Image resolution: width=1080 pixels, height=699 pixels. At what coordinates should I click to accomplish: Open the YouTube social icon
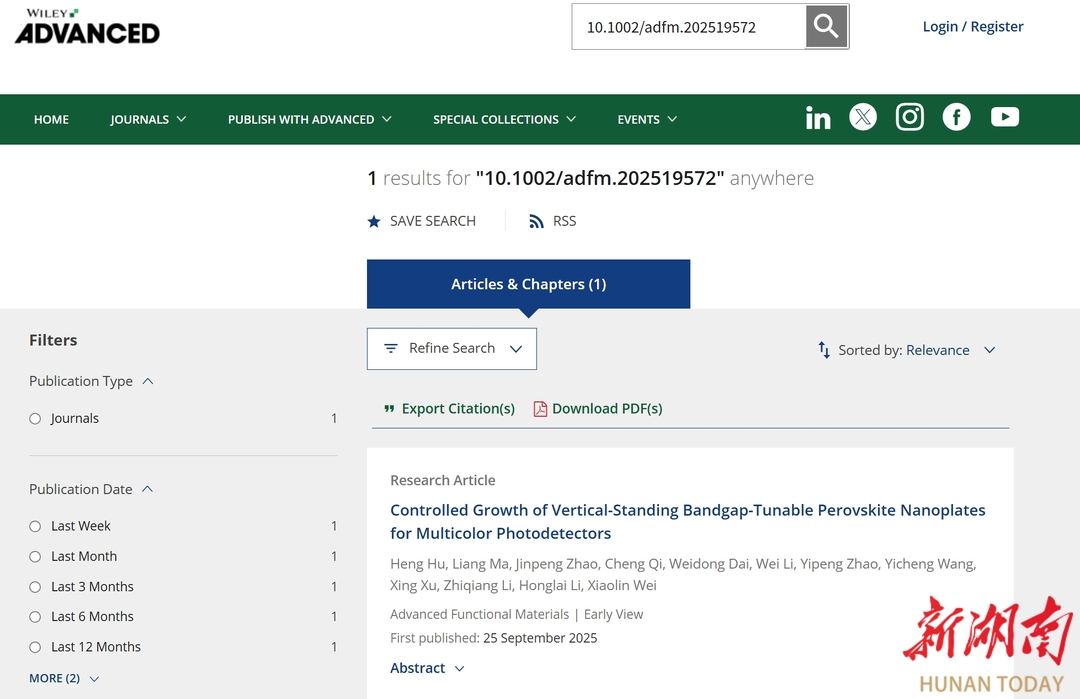pyautogui.click(x=1004, y=118)
